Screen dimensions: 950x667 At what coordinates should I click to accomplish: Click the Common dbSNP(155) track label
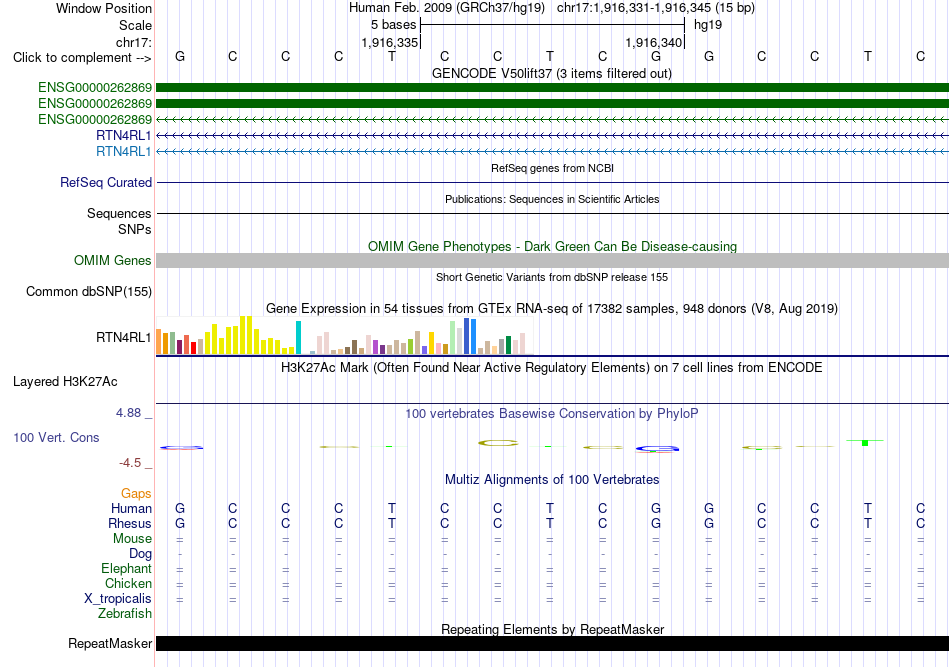click(x=89, y=291)
